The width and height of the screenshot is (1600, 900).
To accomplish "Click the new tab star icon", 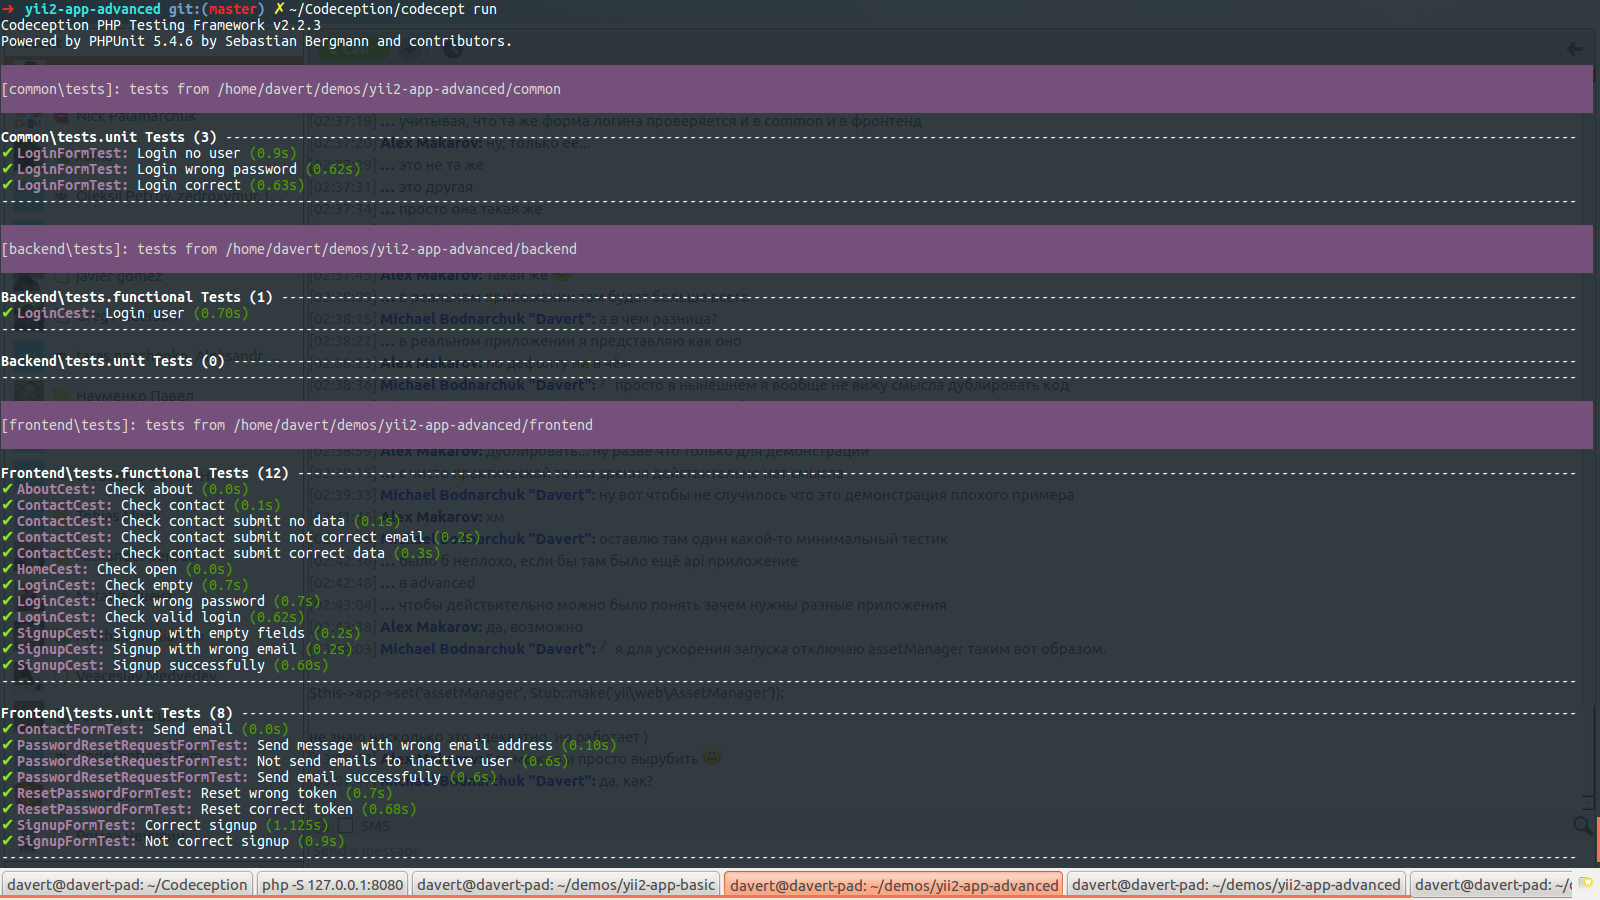I will (1587, 884).
